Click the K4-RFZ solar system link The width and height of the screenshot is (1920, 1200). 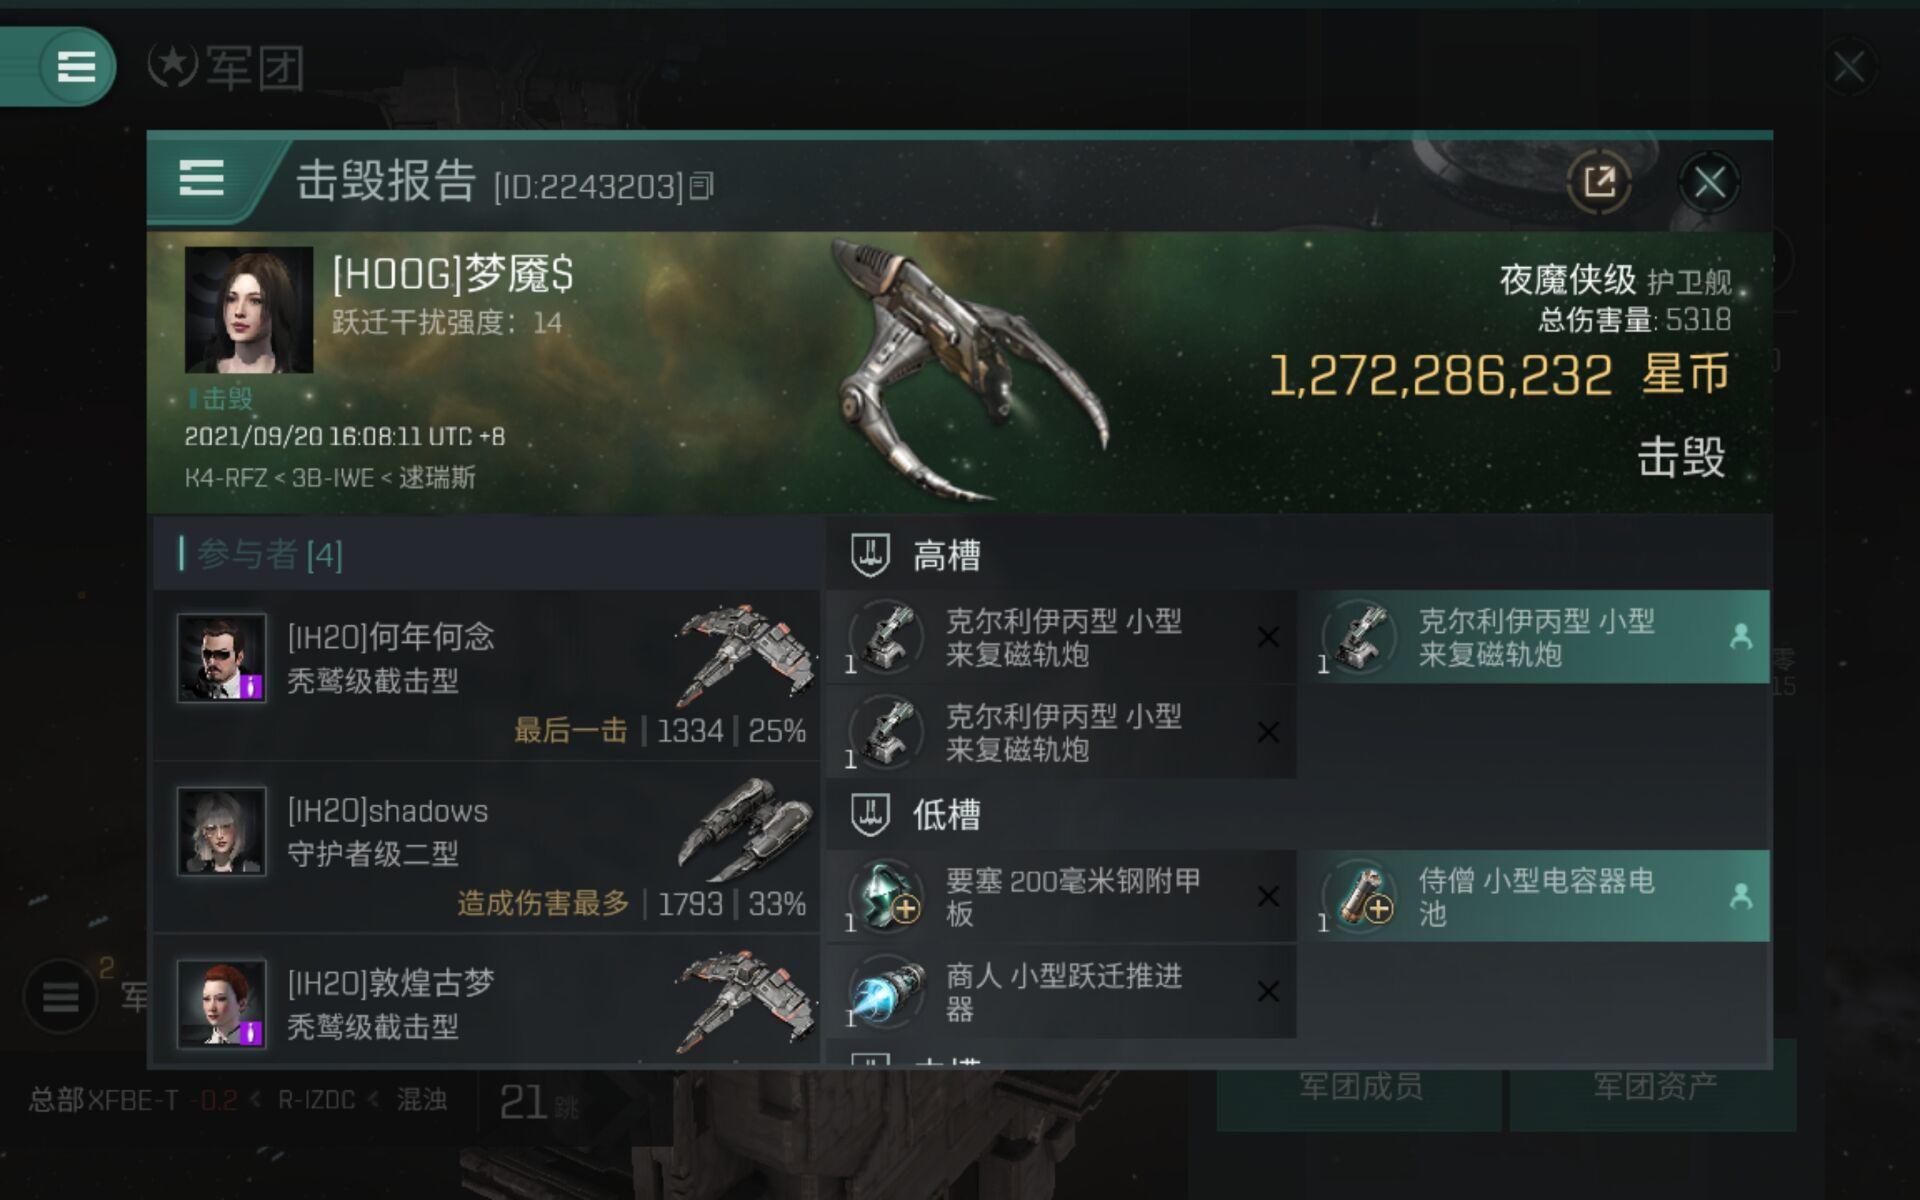coord(225,478)
